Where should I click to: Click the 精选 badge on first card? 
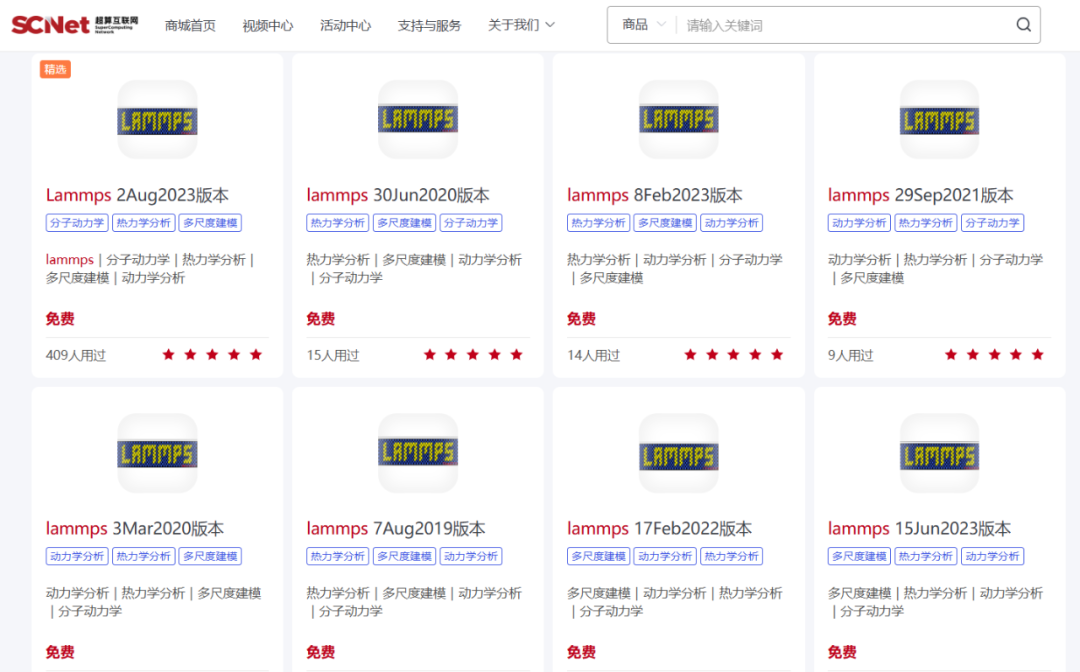[55, 69]
